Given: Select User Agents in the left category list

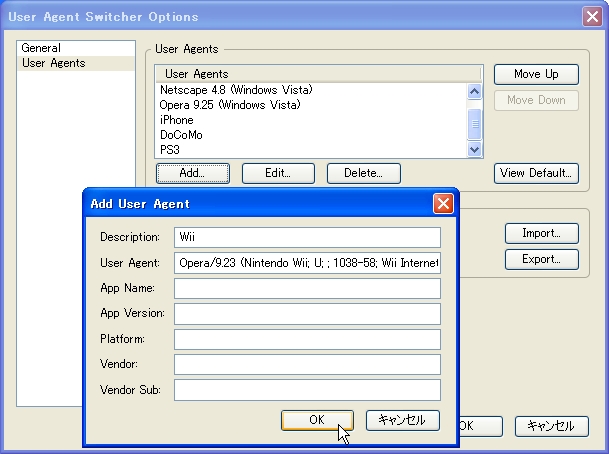Looking at the screenshot, I should (76, 63).
